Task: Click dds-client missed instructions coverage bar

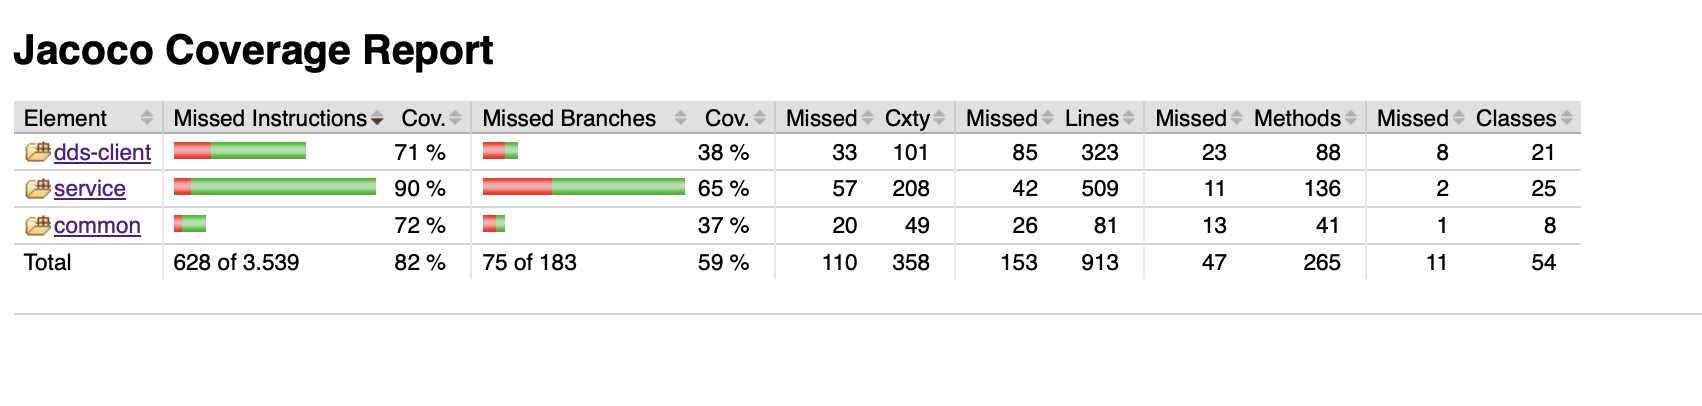Action: tap(240, 151)
